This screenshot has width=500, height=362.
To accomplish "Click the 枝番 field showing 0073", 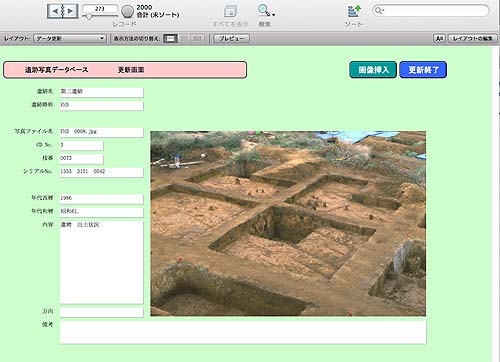I will [82, 159].
